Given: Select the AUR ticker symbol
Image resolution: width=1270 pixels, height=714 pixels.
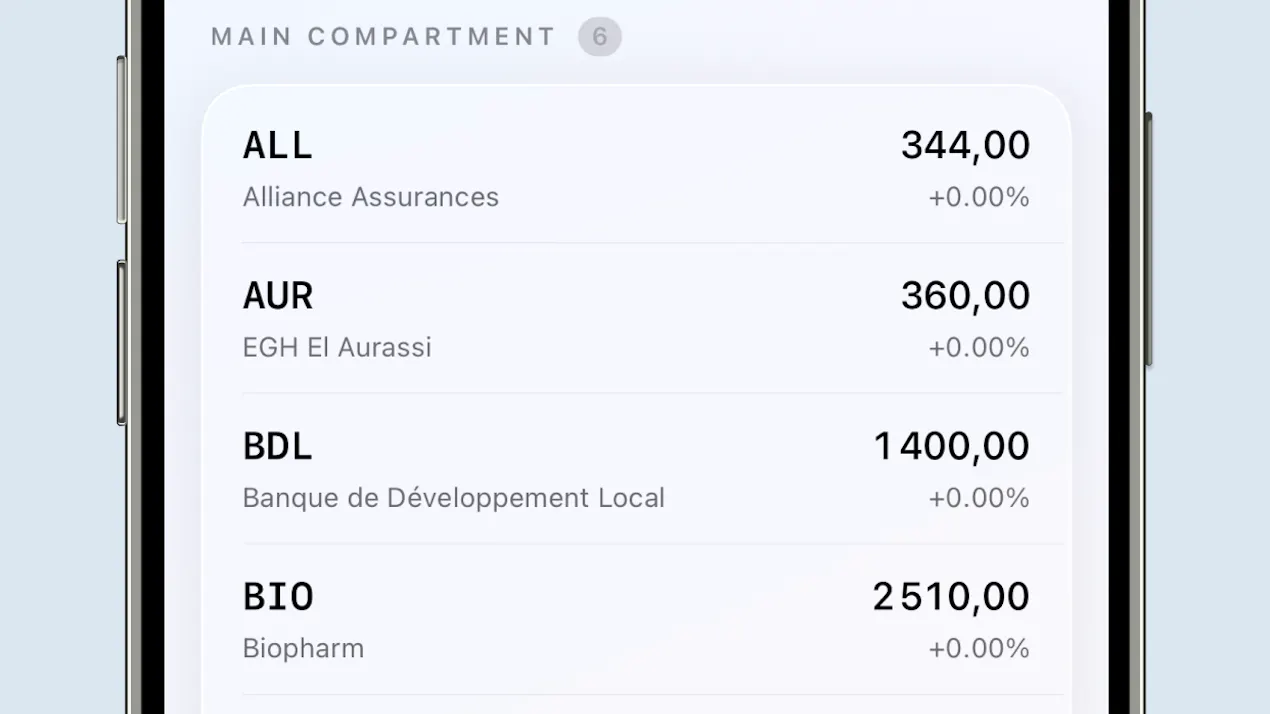Looking at the screenshot, I should pos(278,296).
